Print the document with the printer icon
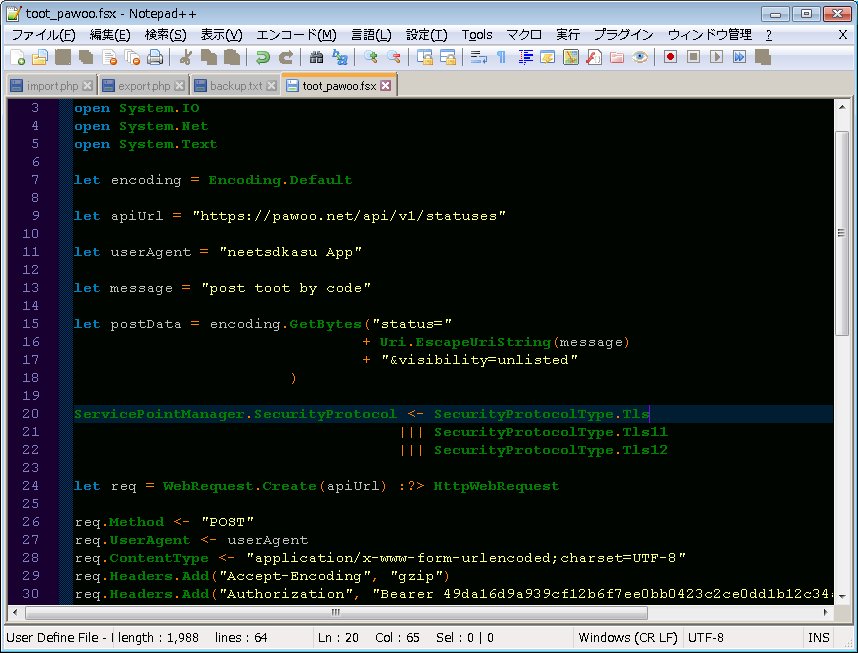 (x=155, y=57)
